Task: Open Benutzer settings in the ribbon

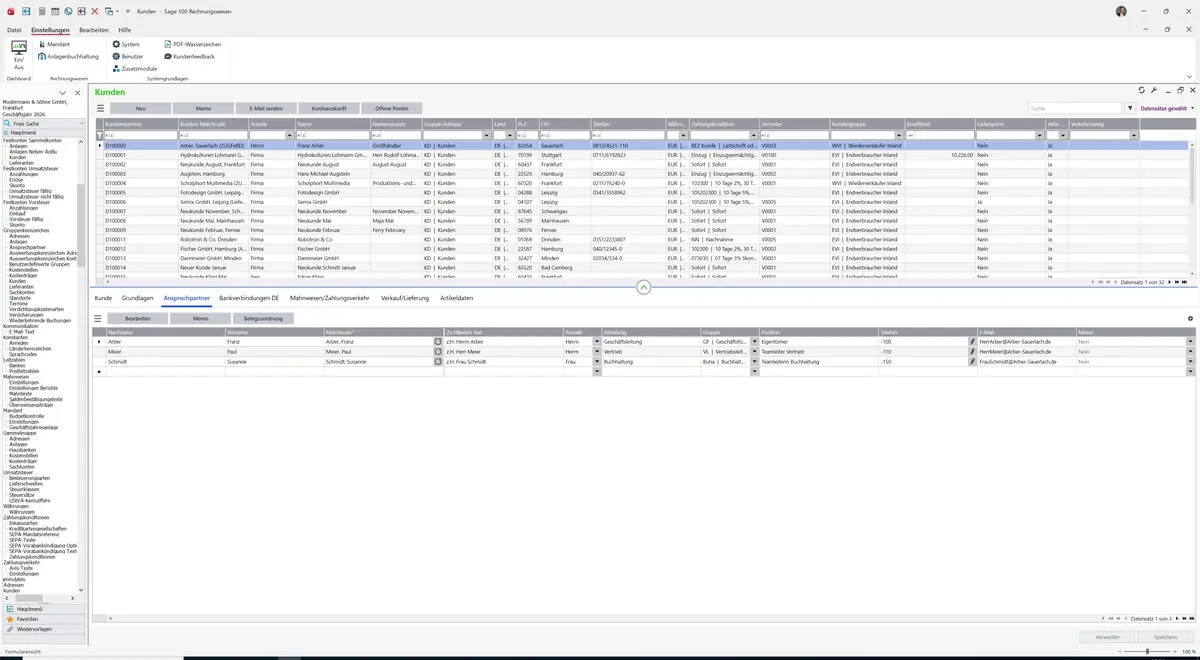Action: 128,57
